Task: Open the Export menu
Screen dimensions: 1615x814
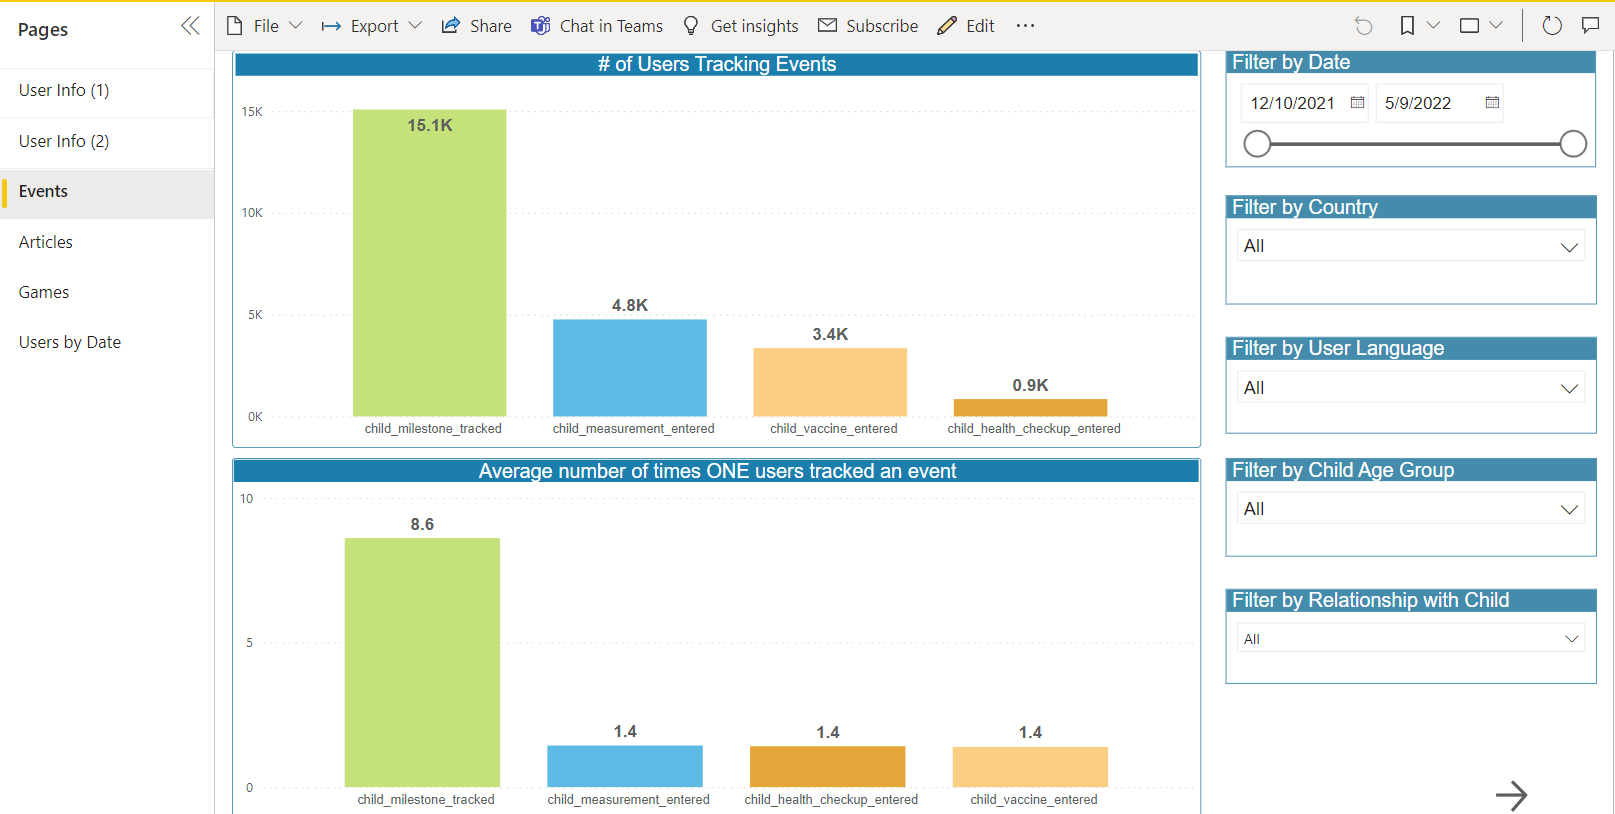Action: (x=372, y=26)
